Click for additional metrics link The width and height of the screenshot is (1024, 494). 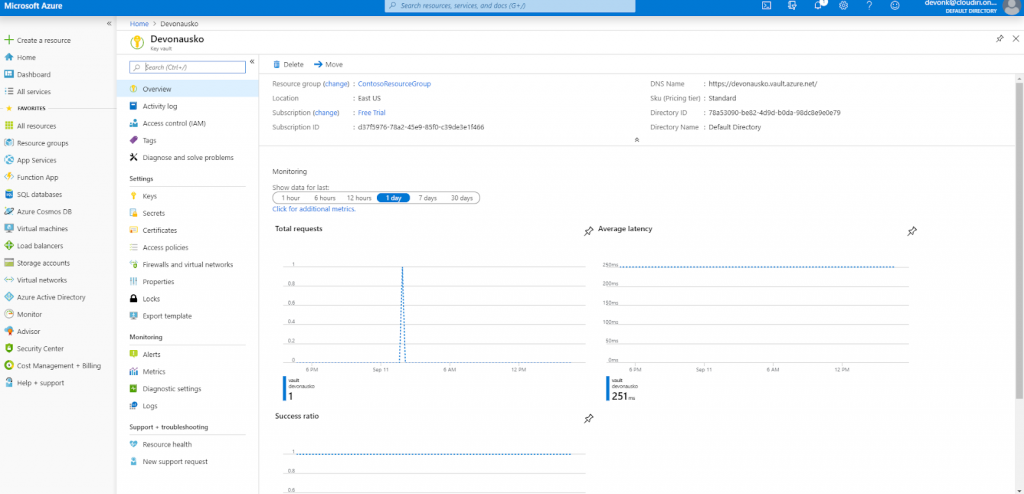coord(314,209)
